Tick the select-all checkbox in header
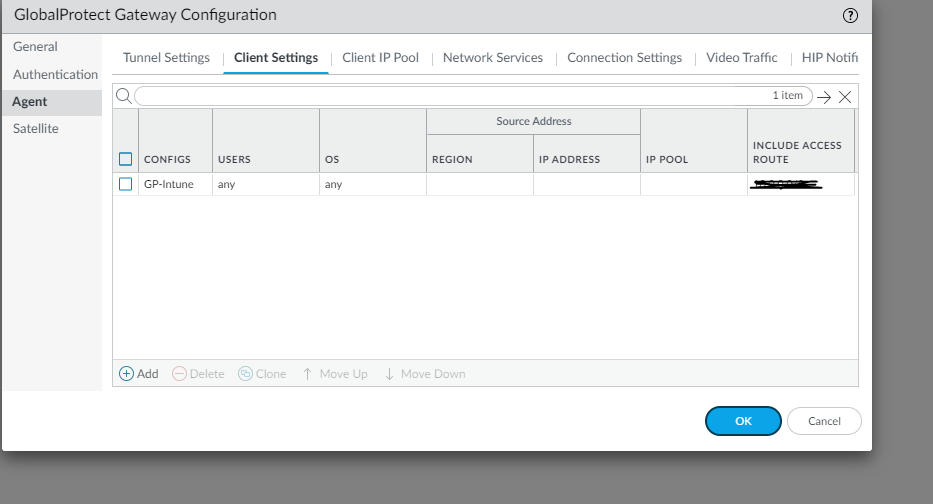This screenshot has height=504, width=933. 126,159
